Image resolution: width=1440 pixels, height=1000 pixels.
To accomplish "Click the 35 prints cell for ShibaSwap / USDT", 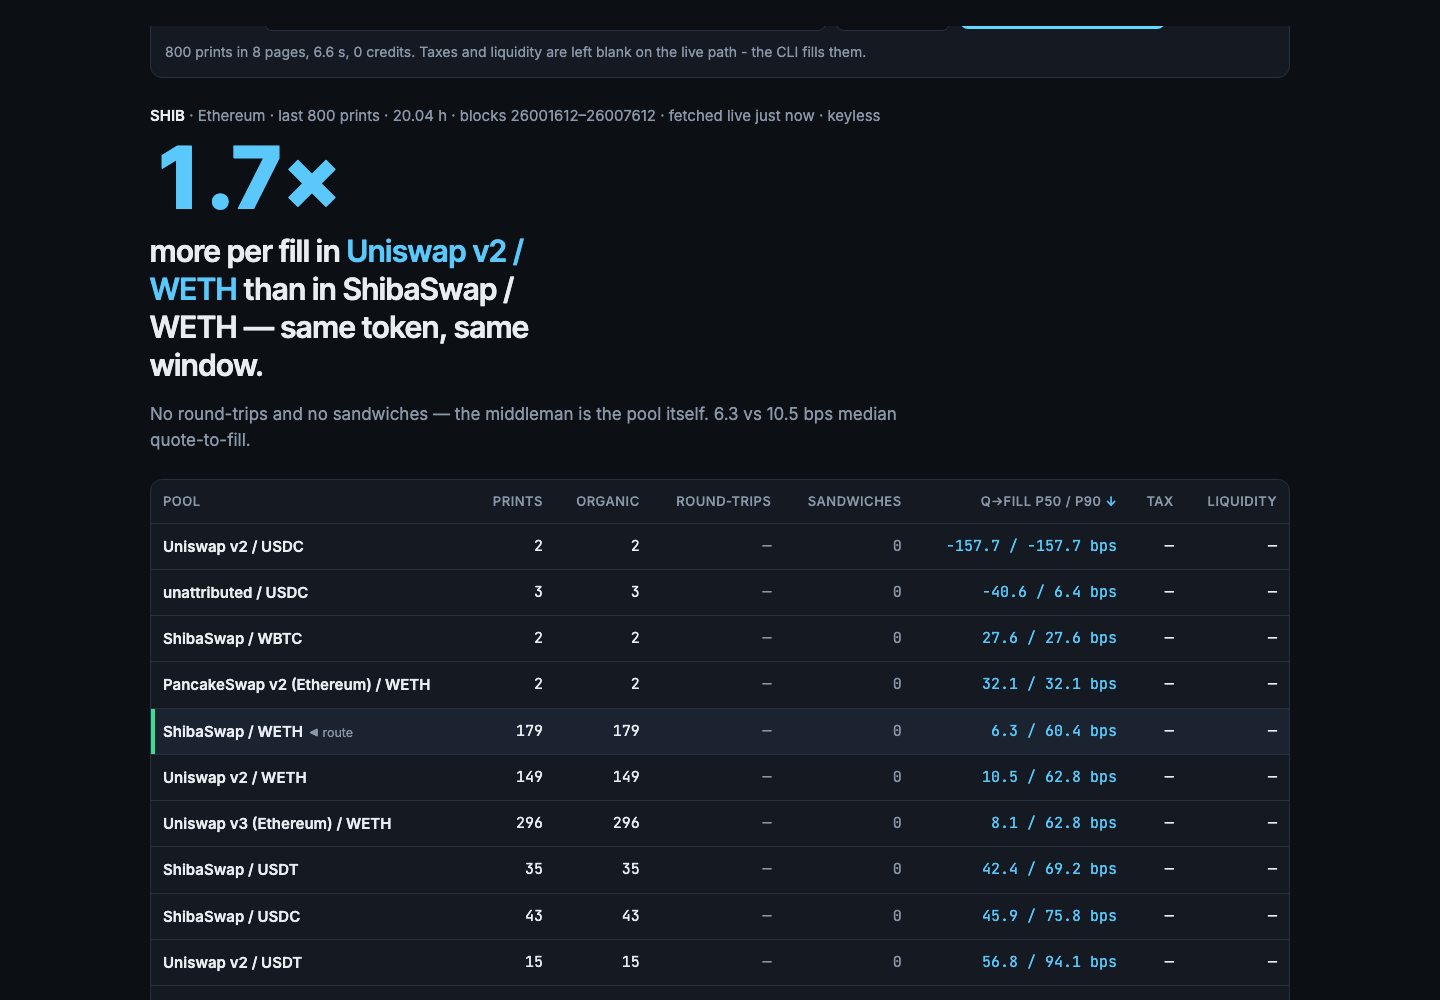I will 534,869.
